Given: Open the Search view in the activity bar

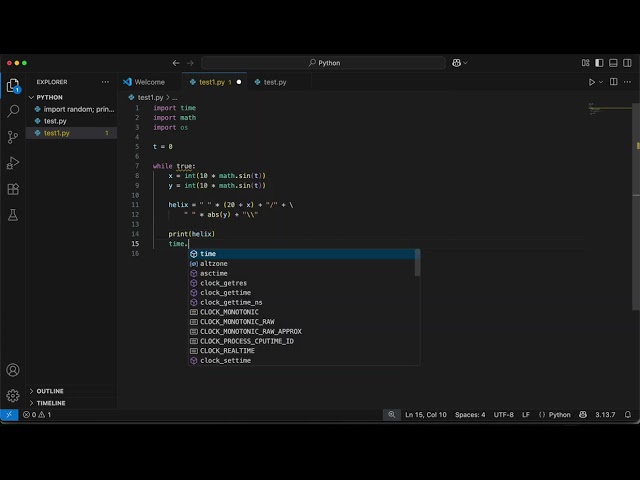Looking at the screenshot, I should coord(13,111).
